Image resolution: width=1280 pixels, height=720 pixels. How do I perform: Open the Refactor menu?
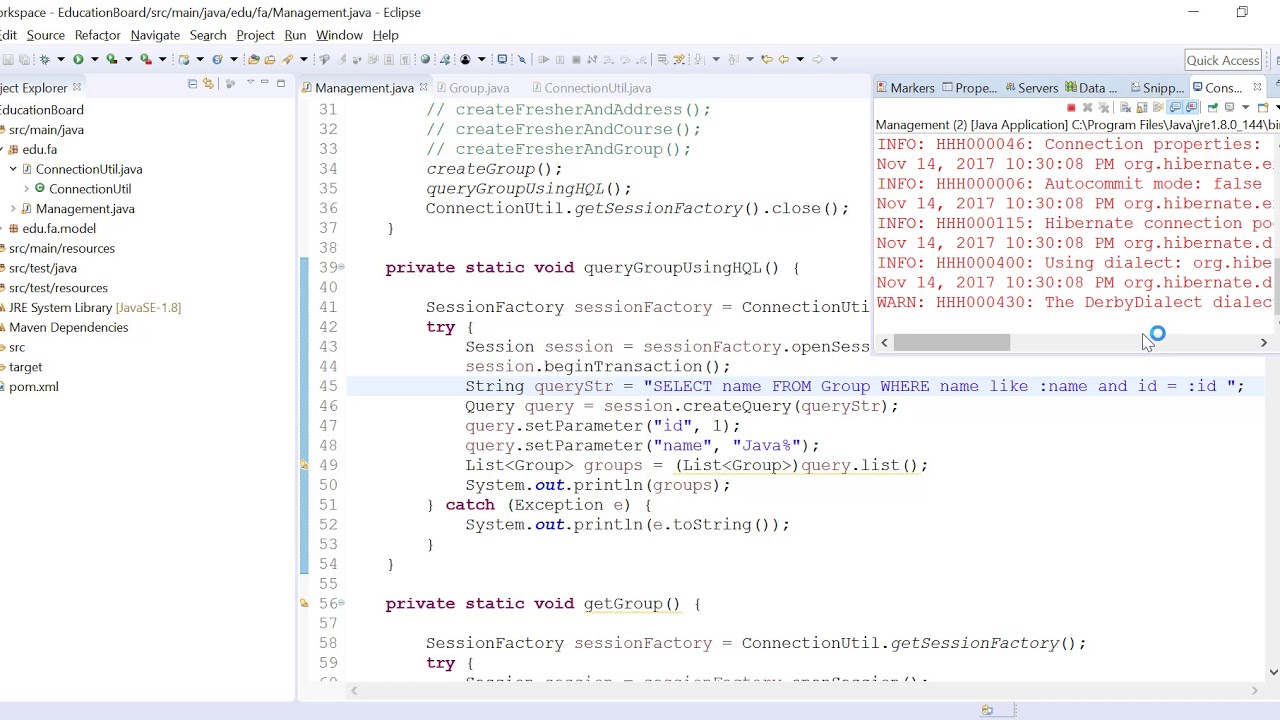tap(97, 35)
